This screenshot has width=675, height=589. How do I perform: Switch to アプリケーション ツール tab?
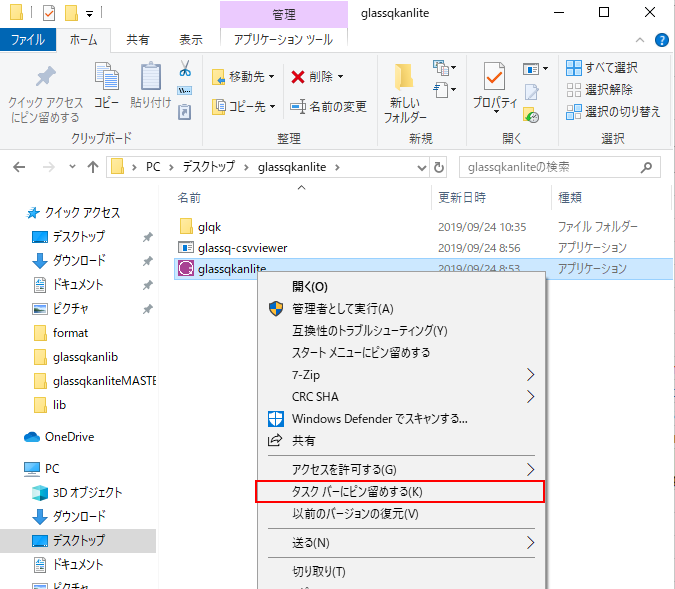pos(283,40)
